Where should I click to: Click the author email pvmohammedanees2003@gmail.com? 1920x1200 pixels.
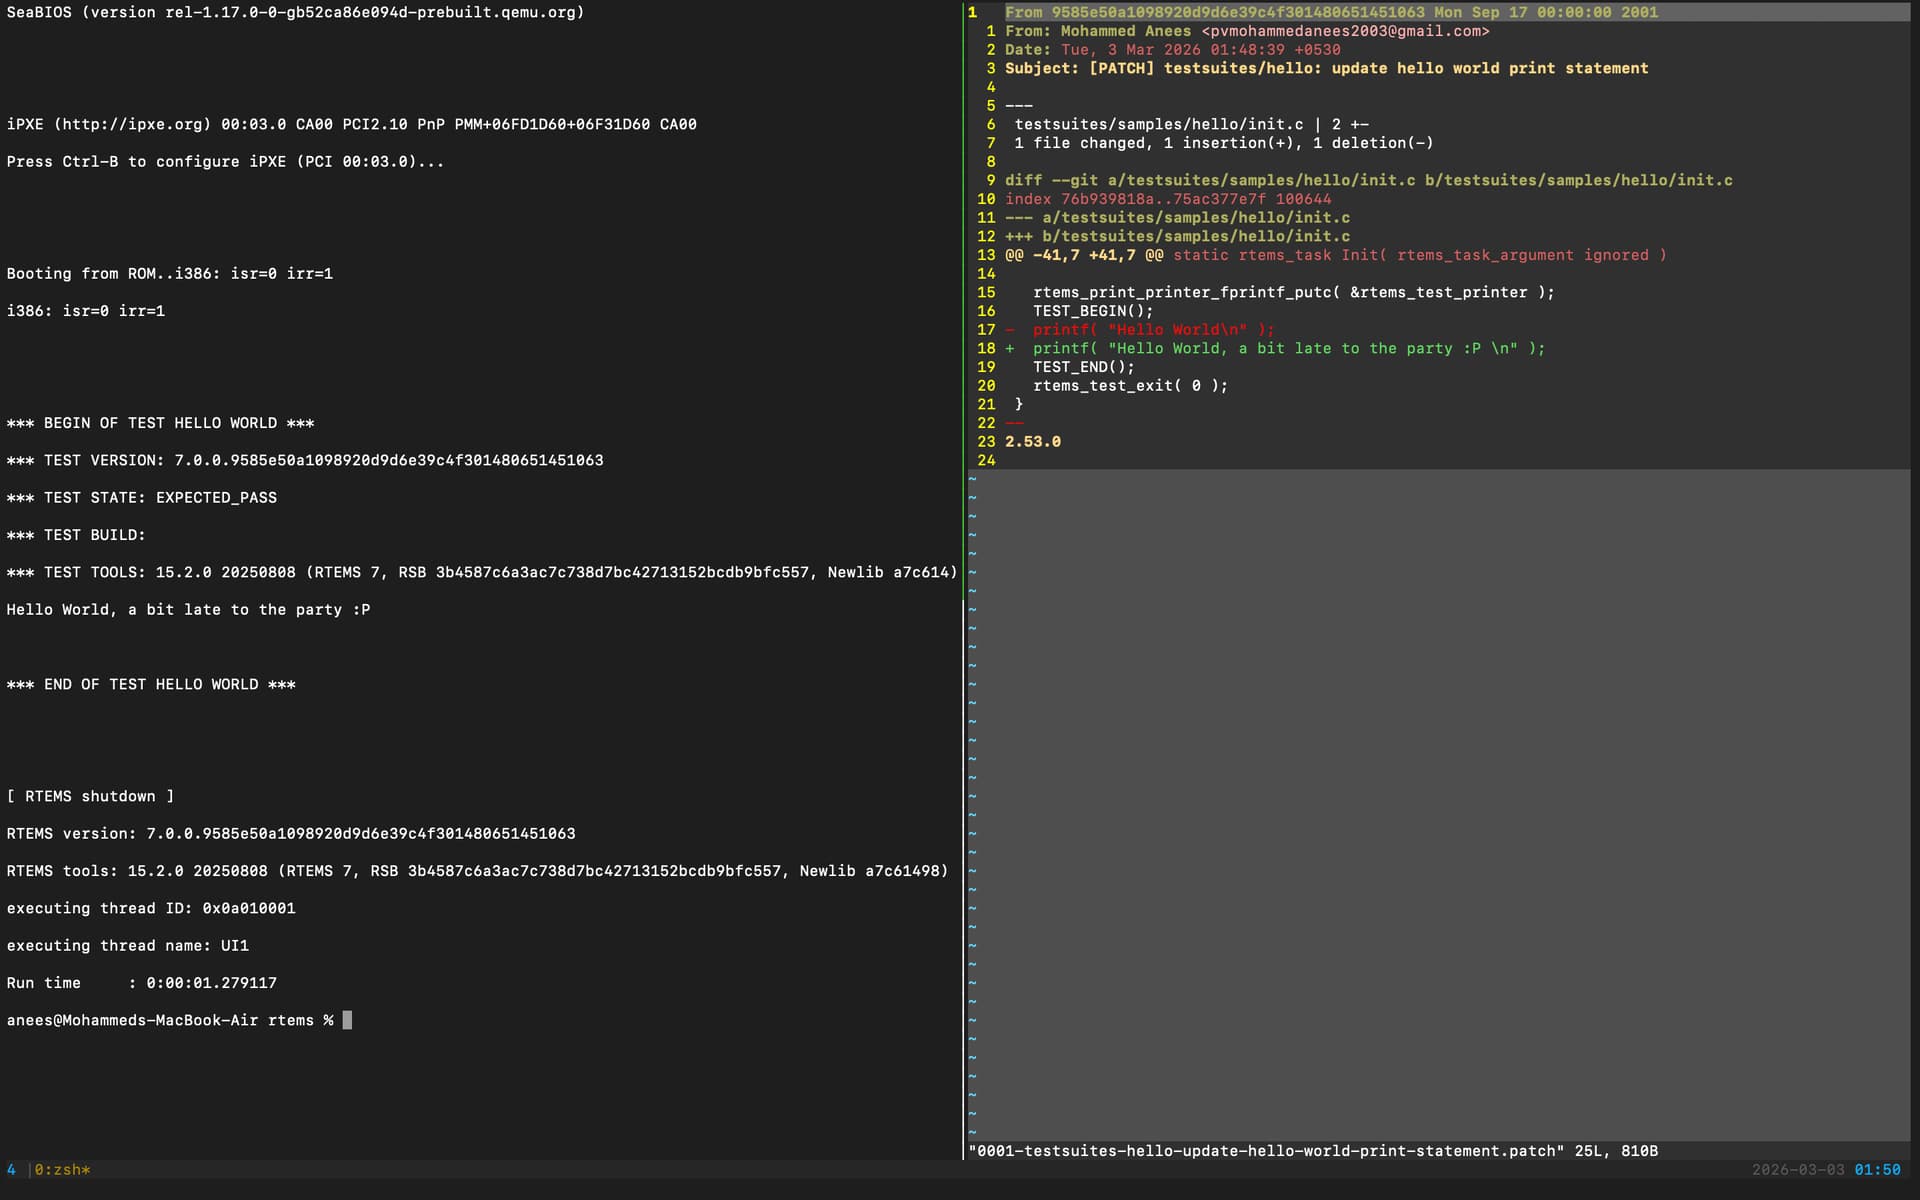tap(1345, 31)
